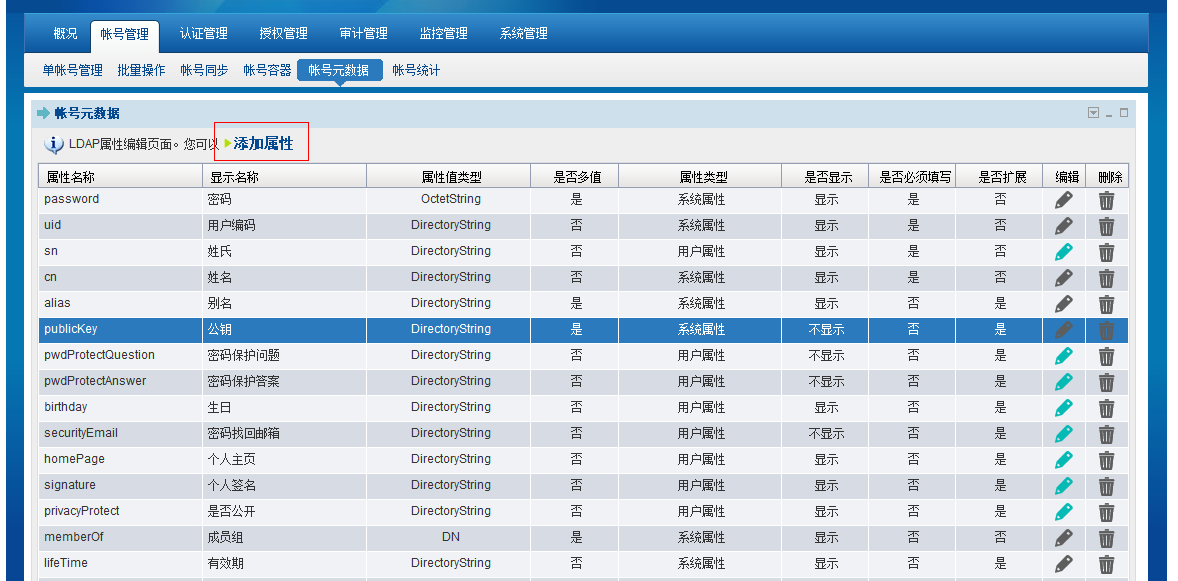Edit the securityEmail attribute

pyautogui.click(x=1063, y=434)
